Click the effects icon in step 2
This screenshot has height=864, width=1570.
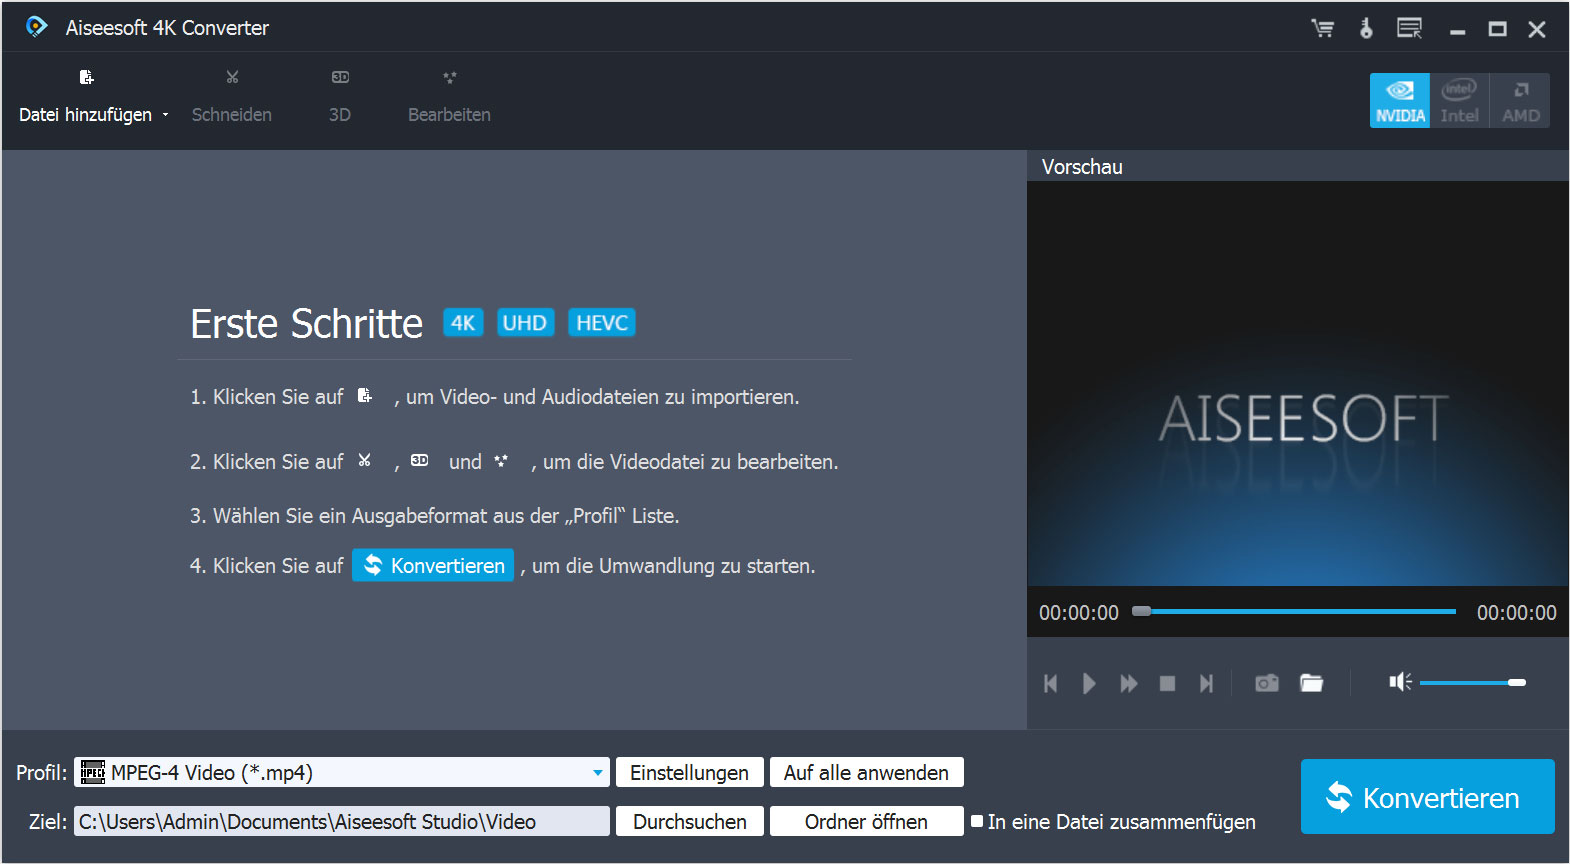coord(501,460)
